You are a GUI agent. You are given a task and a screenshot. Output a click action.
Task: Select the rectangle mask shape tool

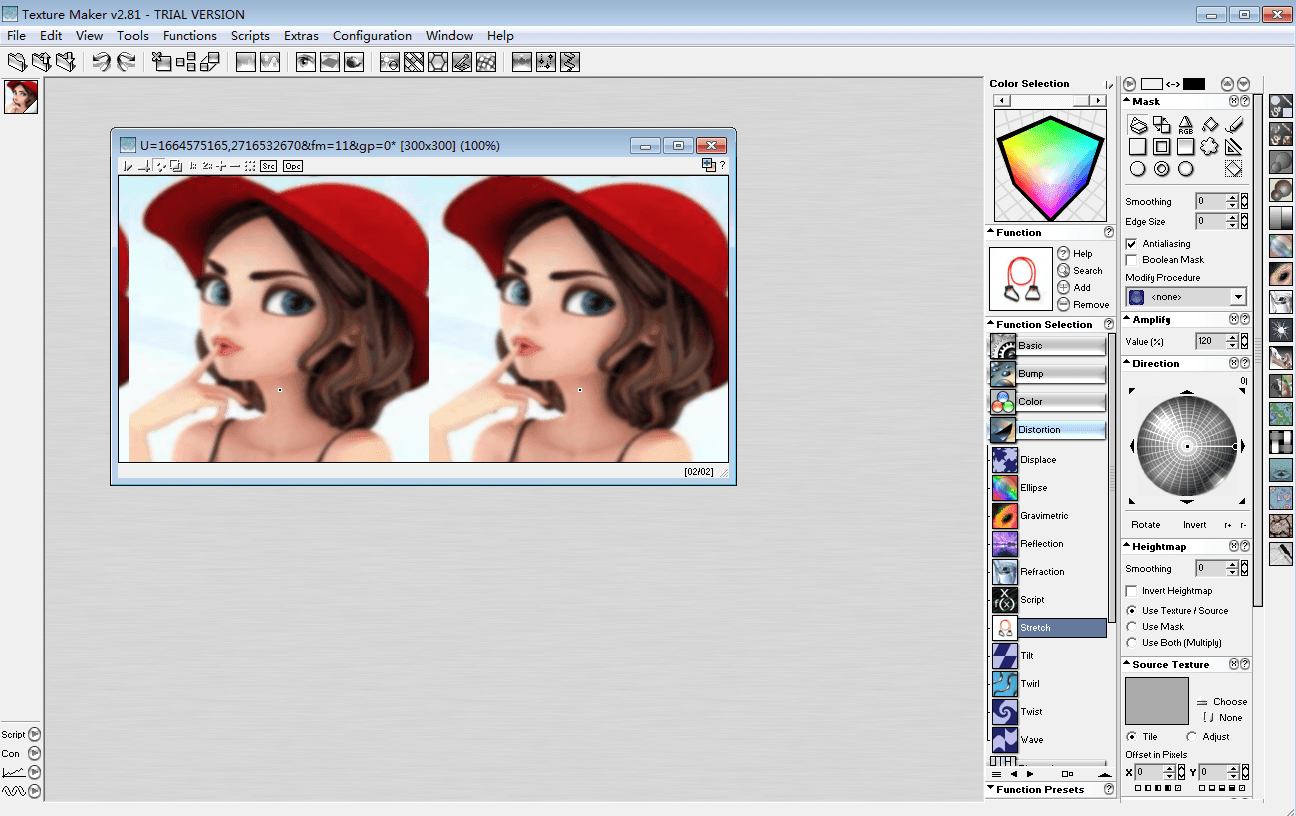tap(1140, 146)
